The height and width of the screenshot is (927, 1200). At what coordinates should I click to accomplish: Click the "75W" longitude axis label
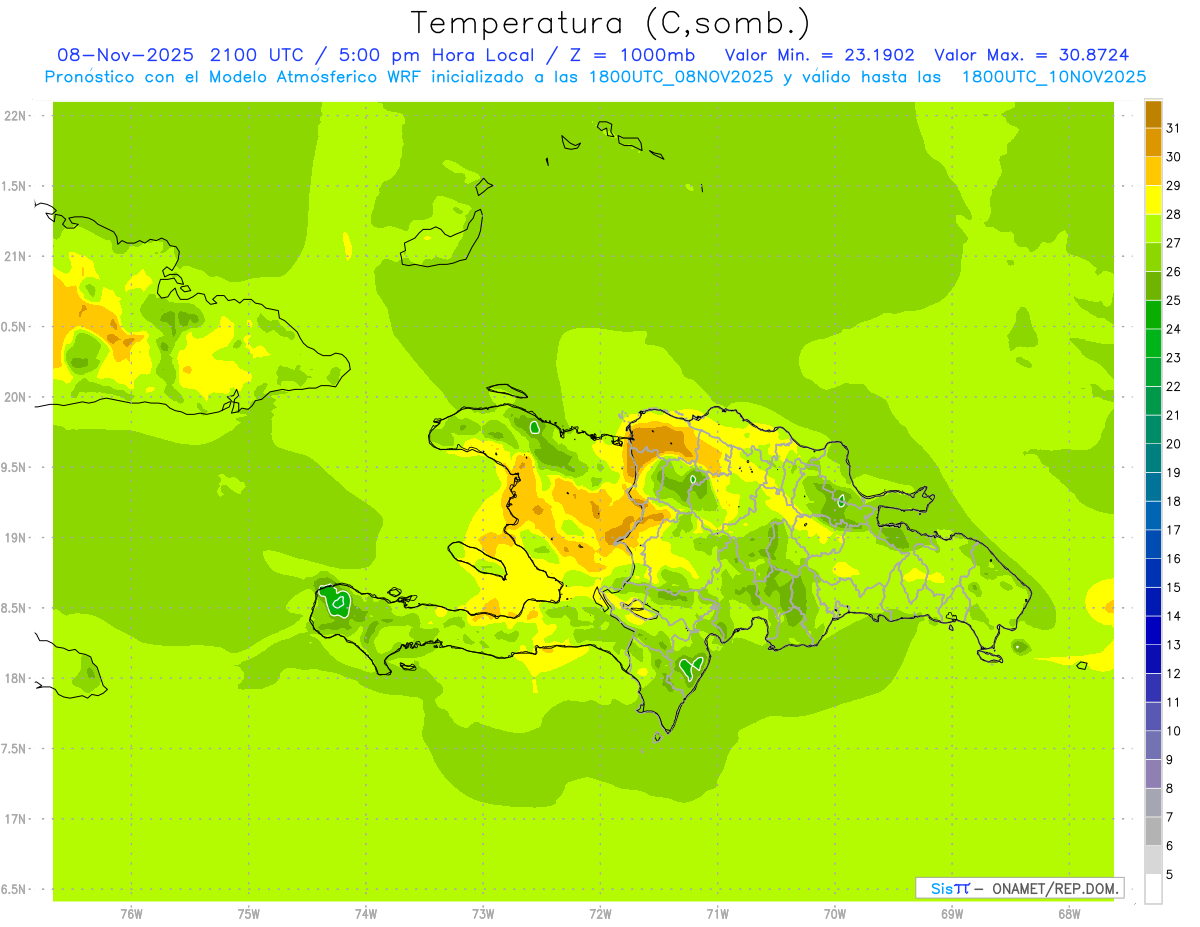pyautogui.click(x=249, y=914)
